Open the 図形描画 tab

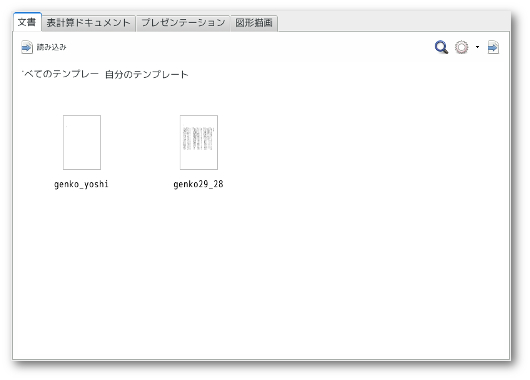tap(254, 23)
